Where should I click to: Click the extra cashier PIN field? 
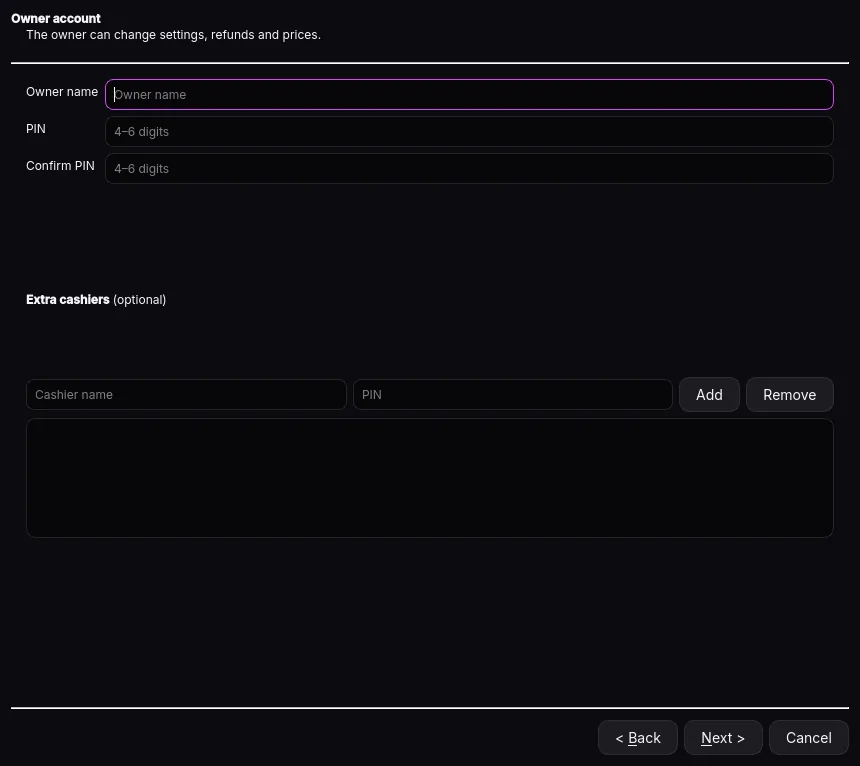513,394
